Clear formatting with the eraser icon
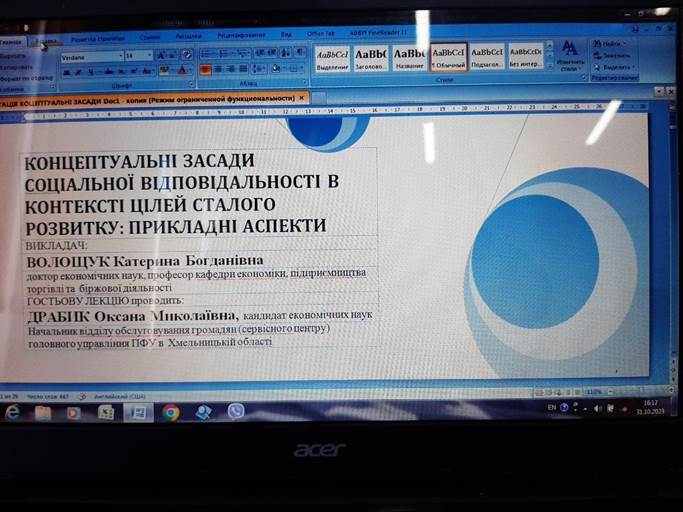This screenshot has height=512, width=683. tap(187, 55)
